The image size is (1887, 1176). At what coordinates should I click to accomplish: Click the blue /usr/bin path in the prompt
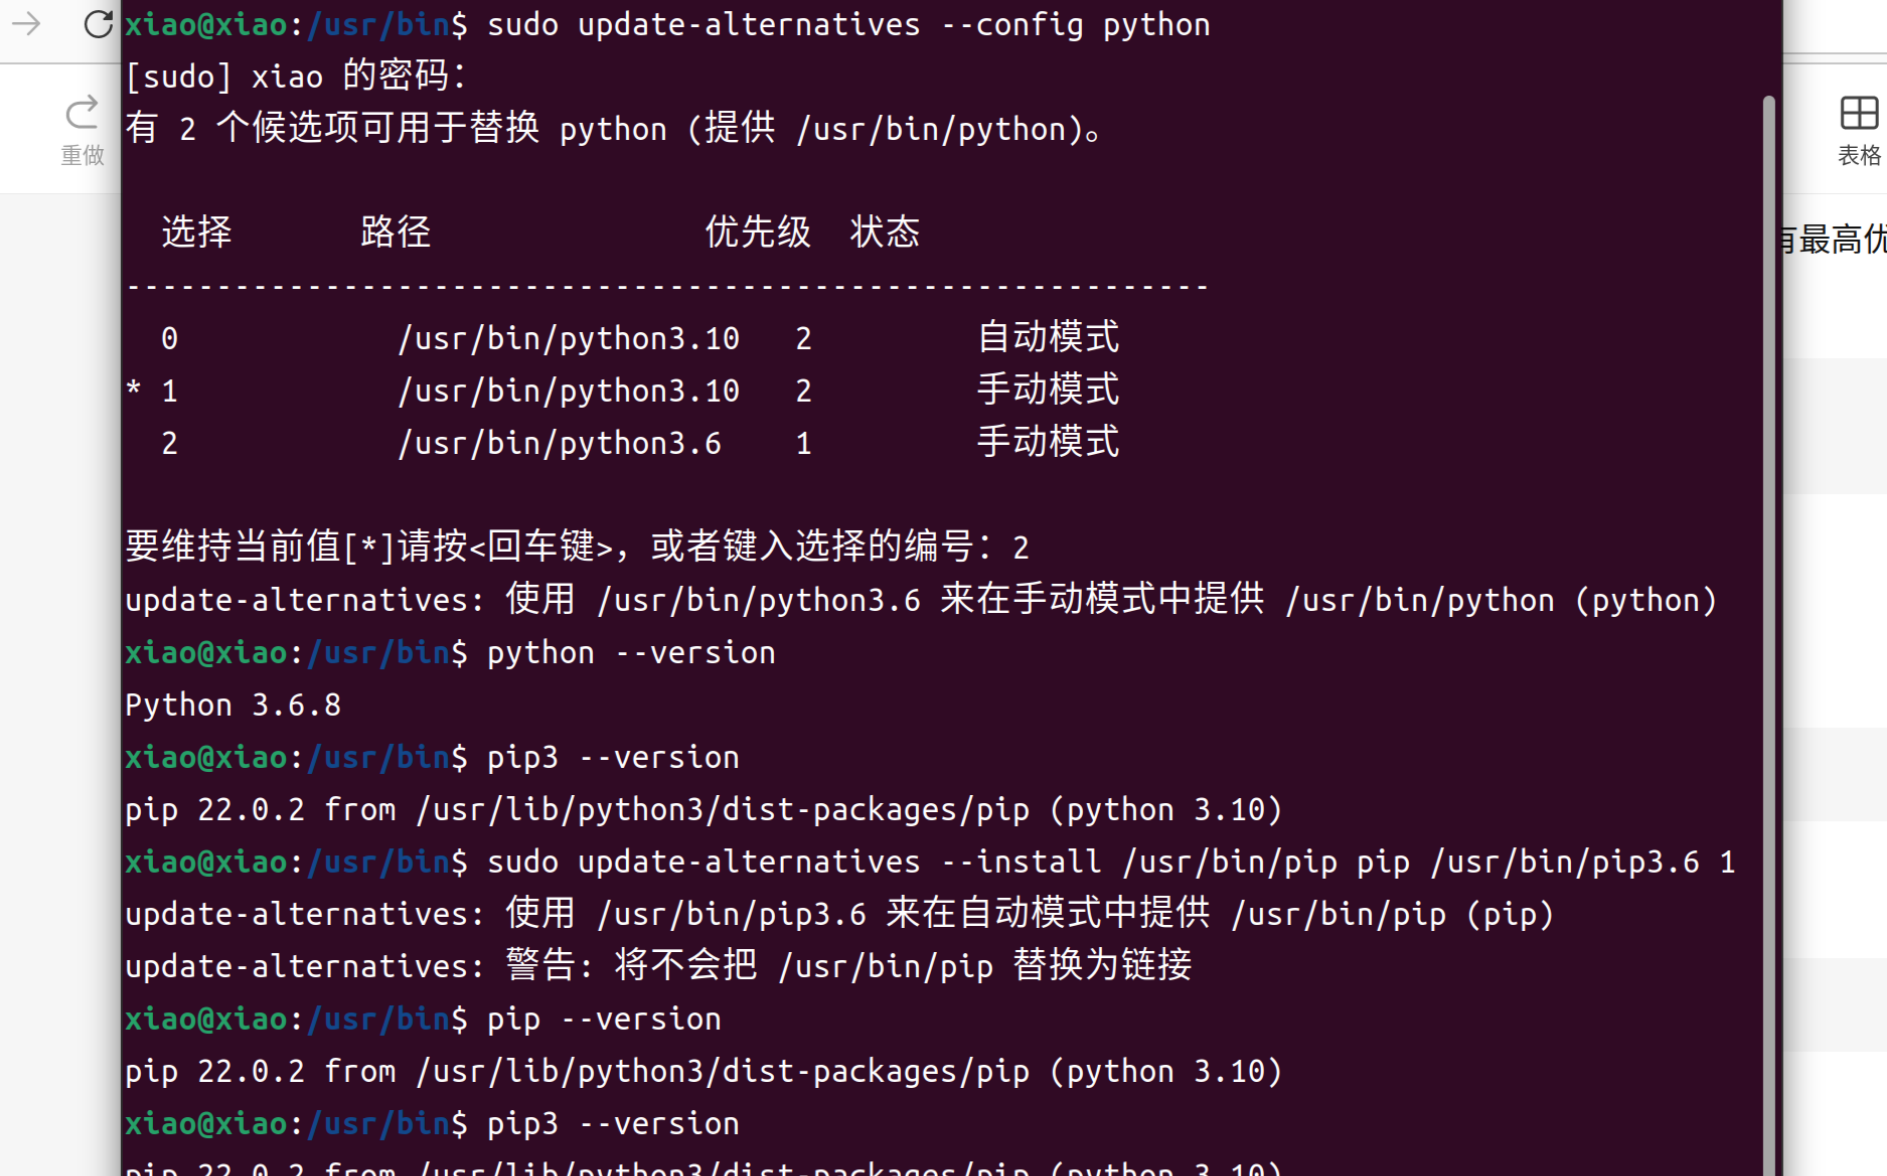[379, 24]
